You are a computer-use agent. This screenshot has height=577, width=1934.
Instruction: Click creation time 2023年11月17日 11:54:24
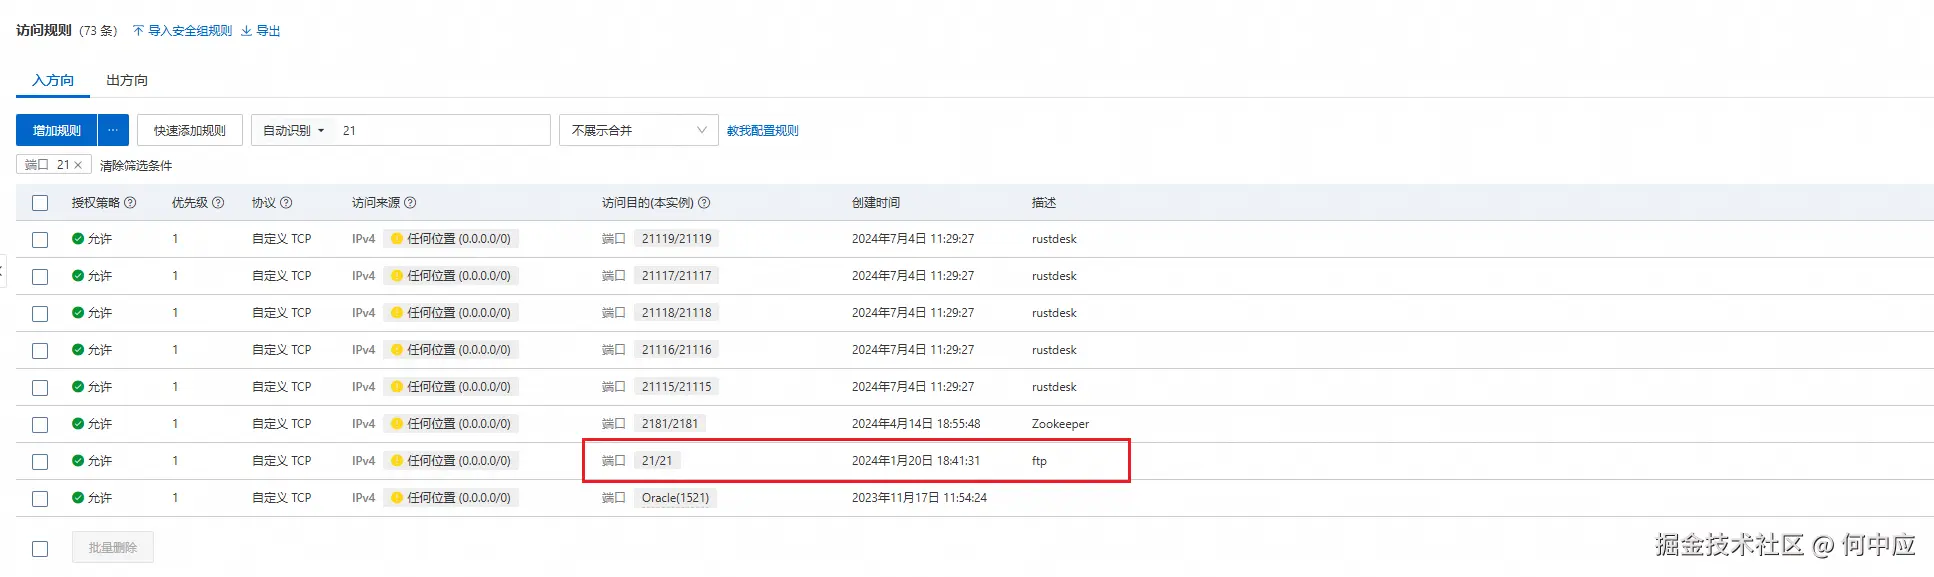click(x=919, y=498)
